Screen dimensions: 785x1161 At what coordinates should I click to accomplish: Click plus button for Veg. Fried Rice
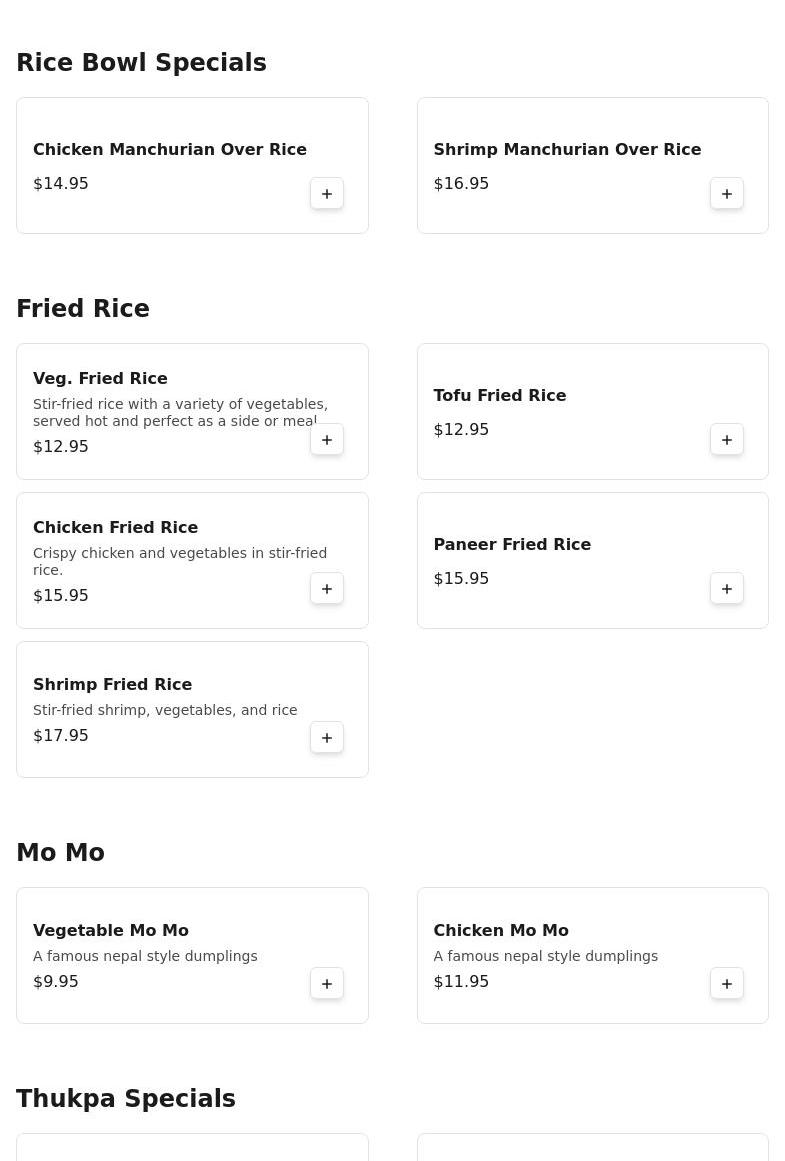point(327,440)
